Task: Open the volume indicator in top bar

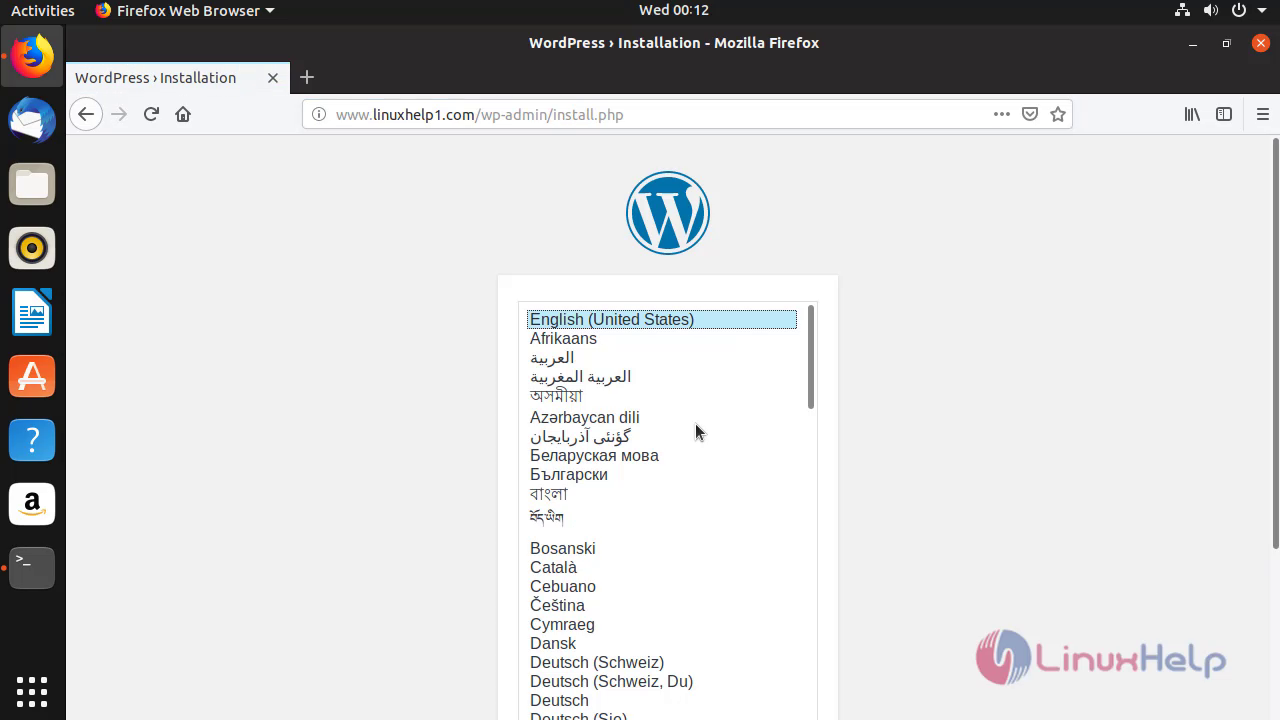Action: [1211, 10]
